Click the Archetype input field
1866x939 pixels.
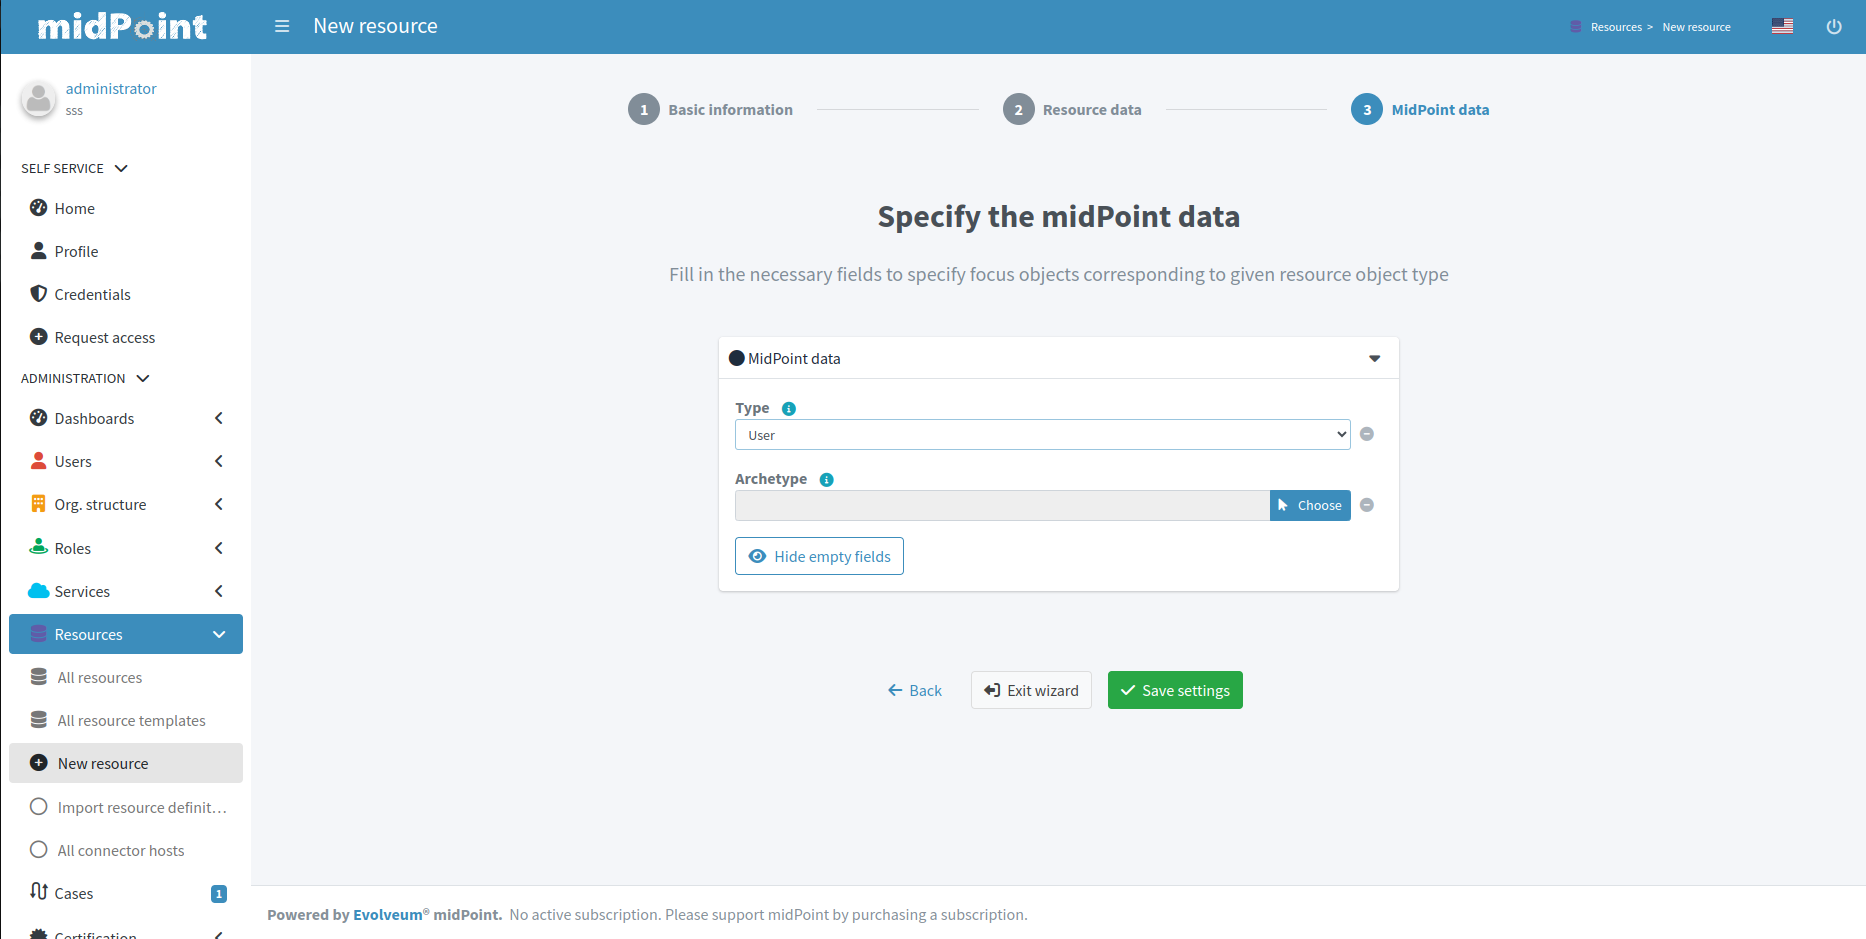pos(1001,505)
